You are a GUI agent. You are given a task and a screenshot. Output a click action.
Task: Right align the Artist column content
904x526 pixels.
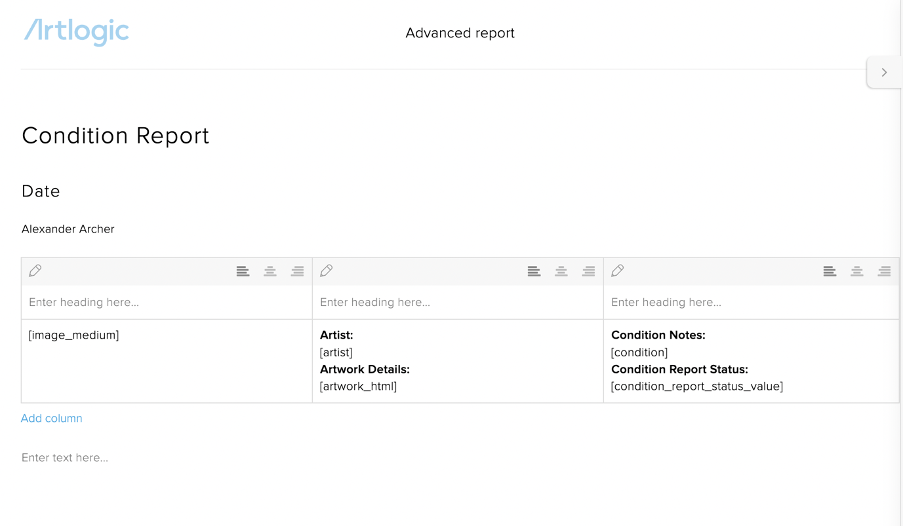(589, 271)
